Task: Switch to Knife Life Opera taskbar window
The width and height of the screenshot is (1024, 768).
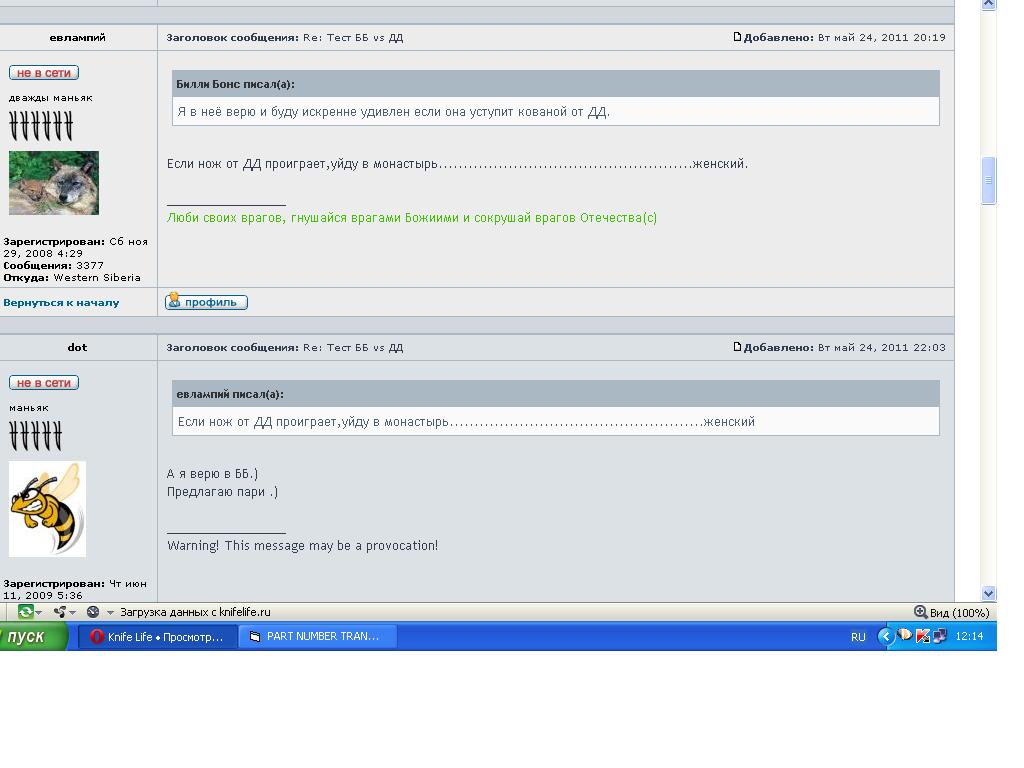Action: click(x=158, y=636)
